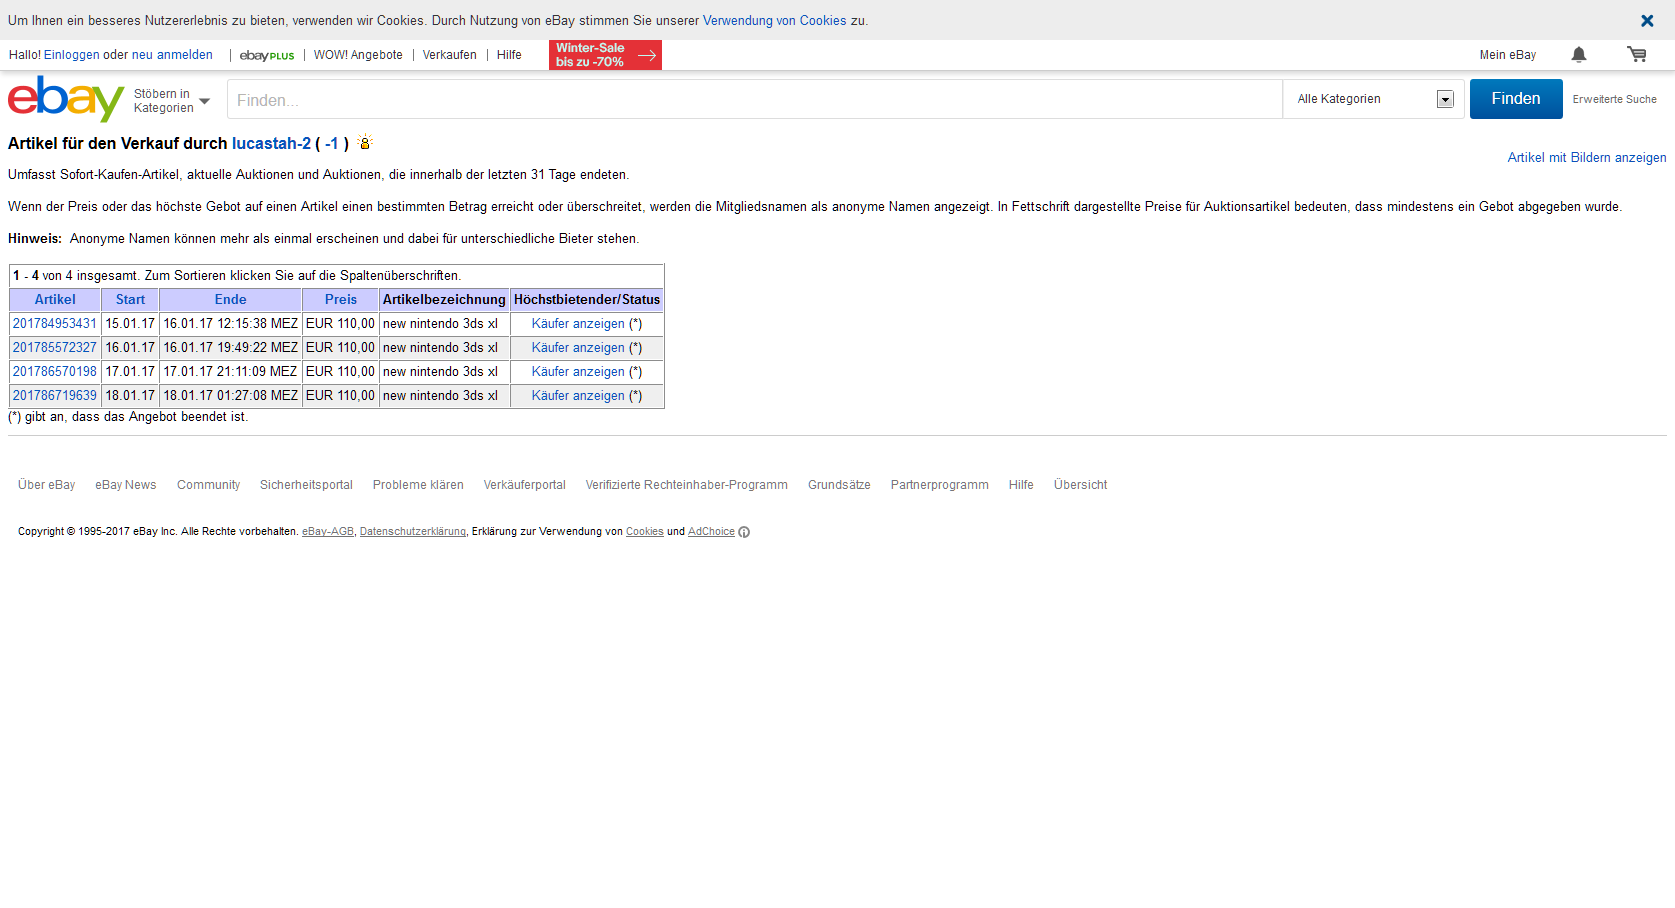Open Erweiterte Suche
Image resolution: width=1675 pixels, height=908 pixels.
pyautogui.click(x=1614, y=99)
